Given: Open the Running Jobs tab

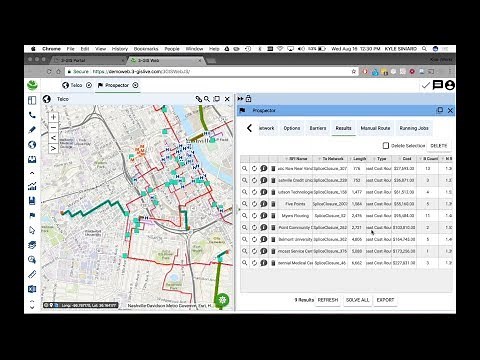Looking at the screenshot, I should point(414,128).
